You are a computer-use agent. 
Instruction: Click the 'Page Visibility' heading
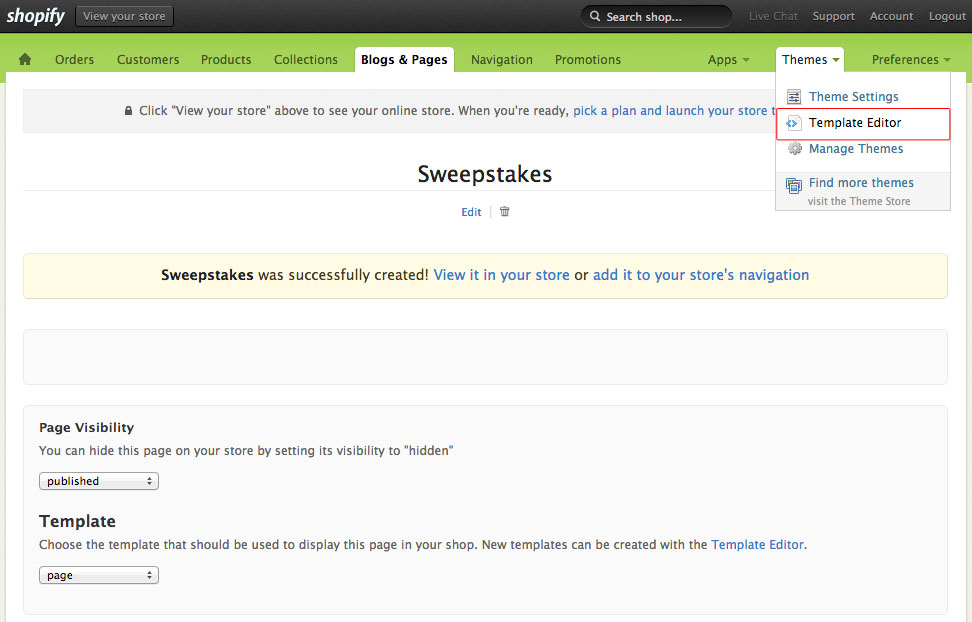(x=86, y=427)
